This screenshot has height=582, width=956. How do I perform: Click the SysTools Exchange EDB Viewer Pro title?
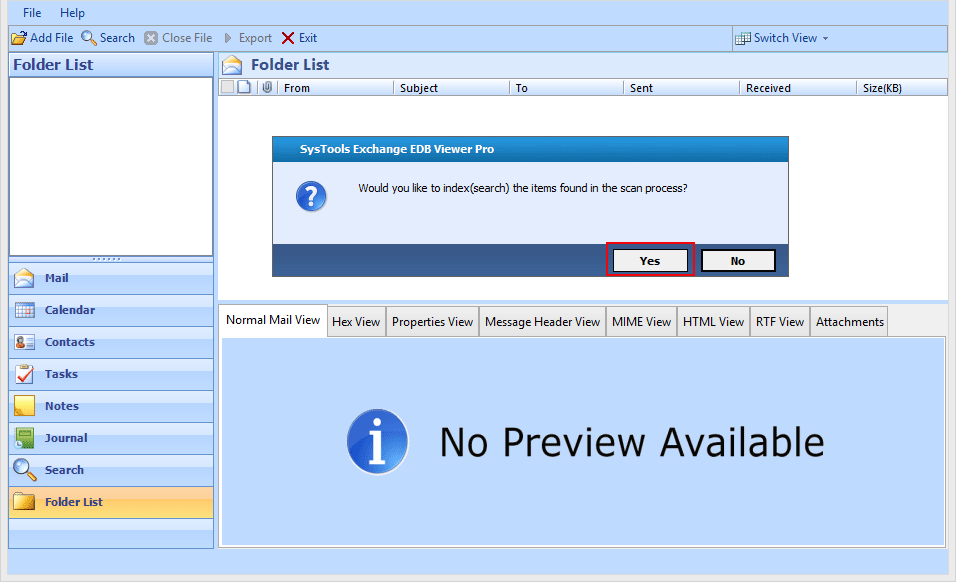coord(397,149)
